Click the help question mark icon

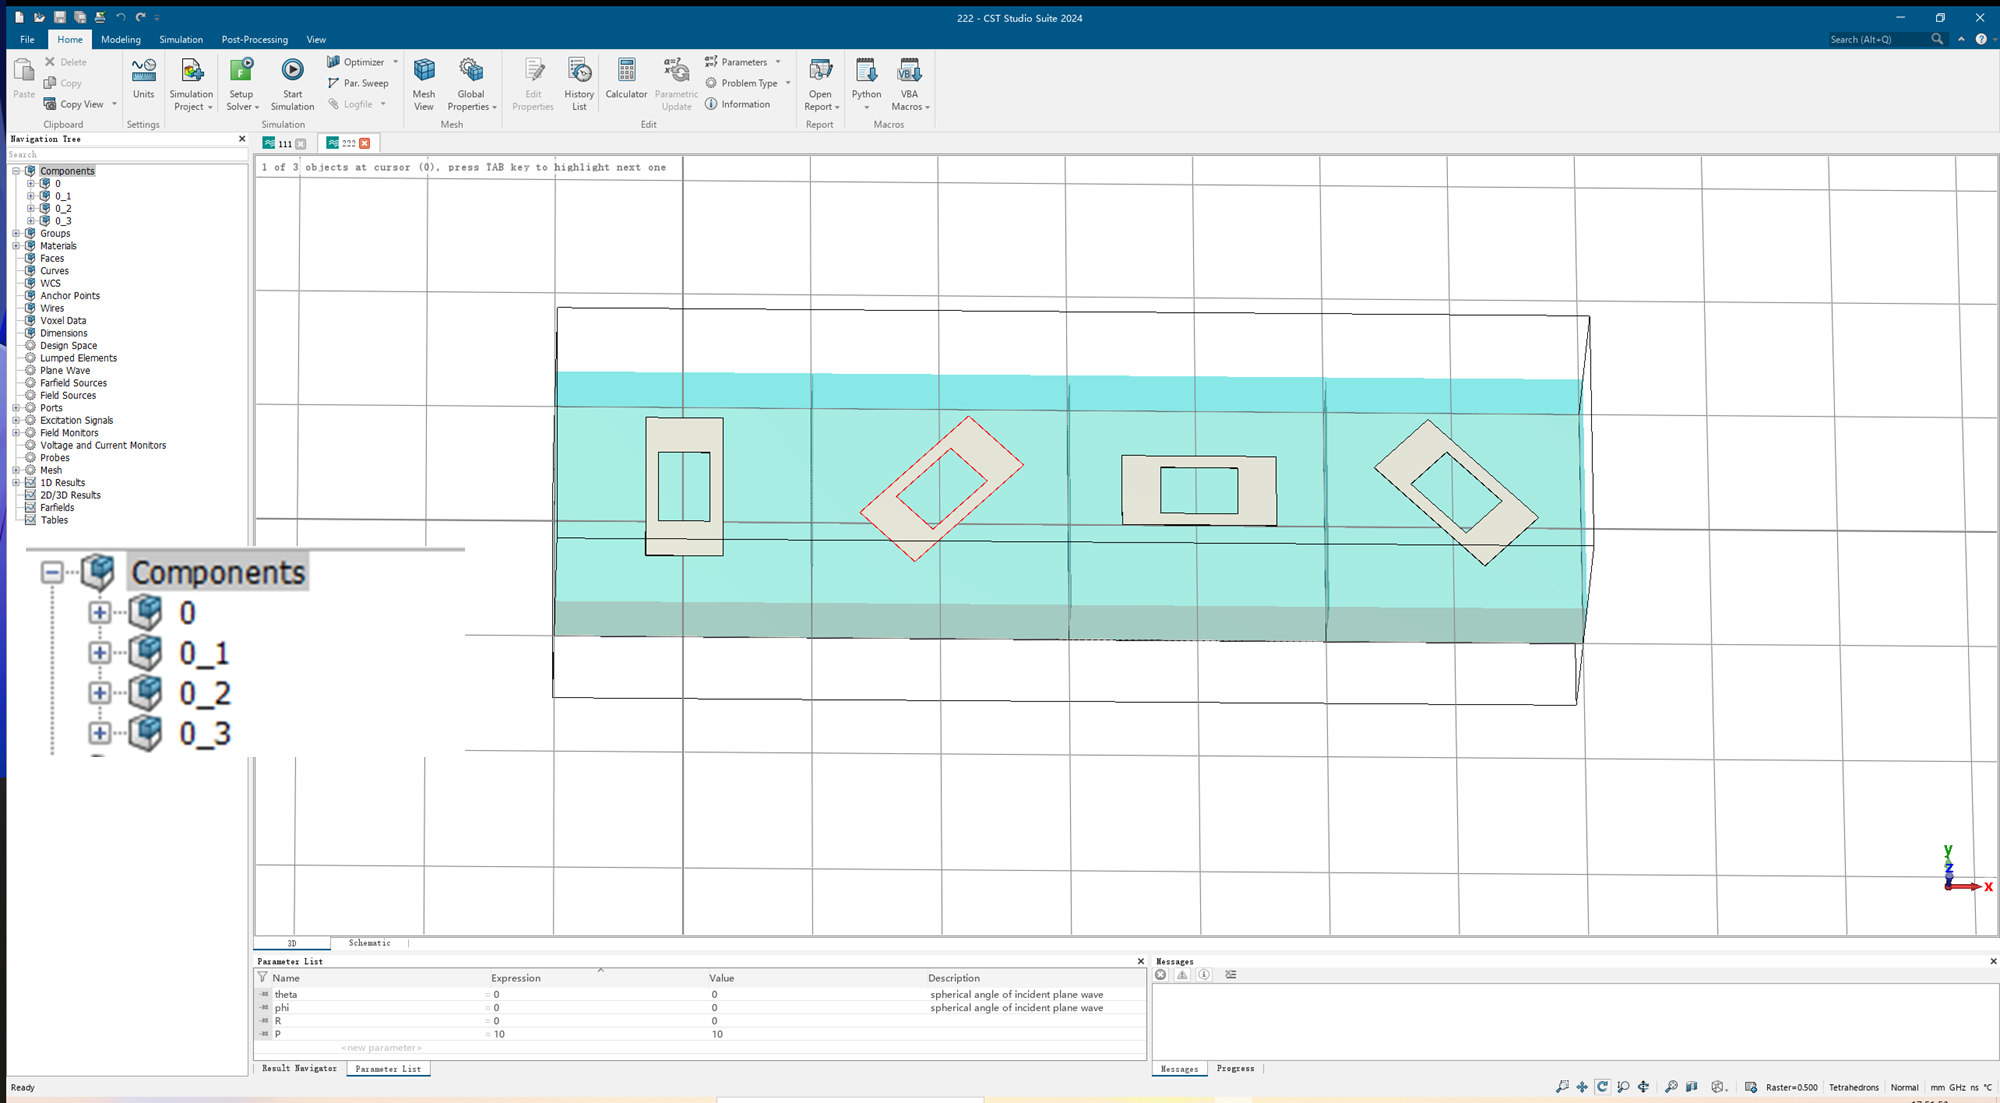[x=1981, y=39]
